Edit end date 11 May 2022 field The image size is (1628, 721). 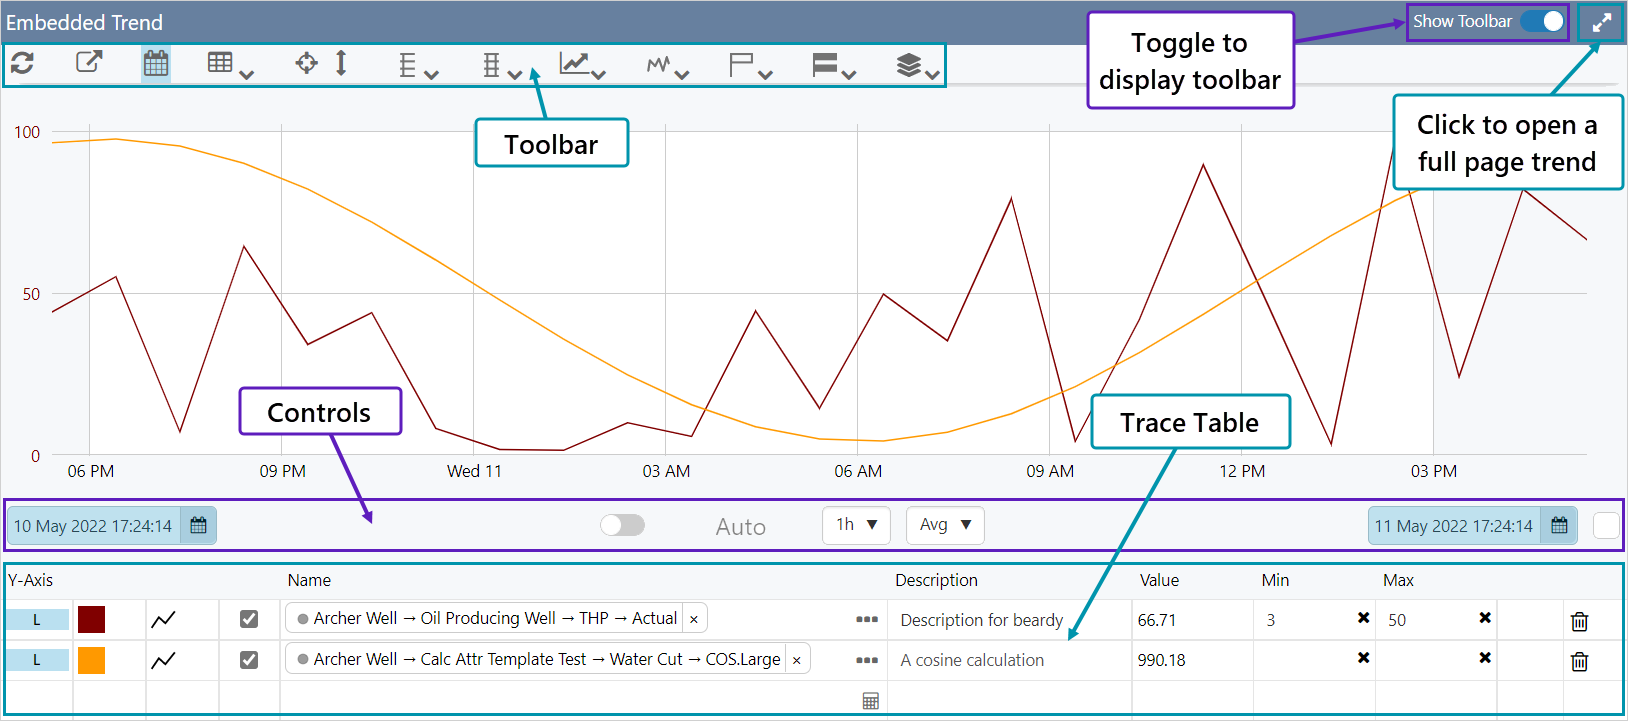click(x=1454, y=526)
